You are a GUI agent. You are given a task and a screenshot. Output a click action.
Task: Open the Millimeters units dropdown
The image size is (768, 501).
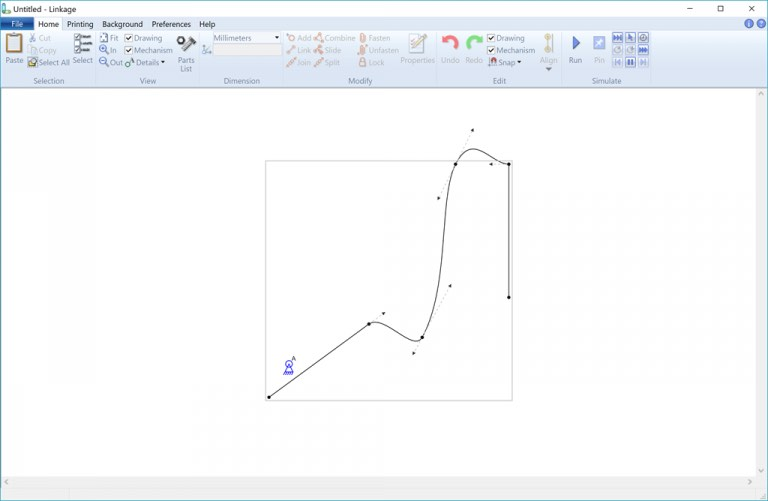click(247, 38)
